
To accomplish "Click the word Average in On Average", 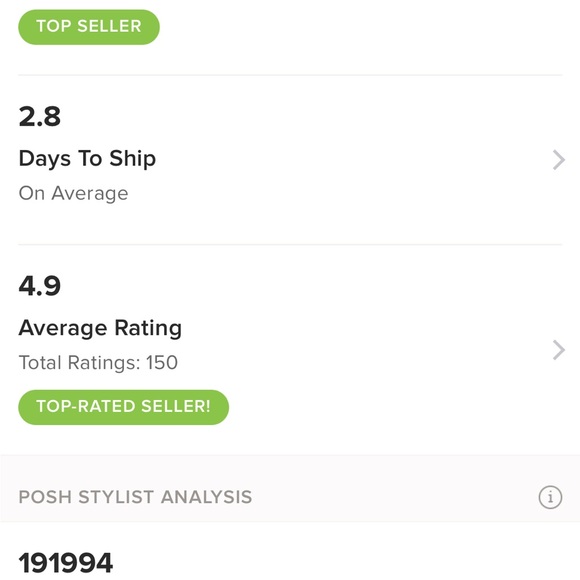I will click(90, 193).
